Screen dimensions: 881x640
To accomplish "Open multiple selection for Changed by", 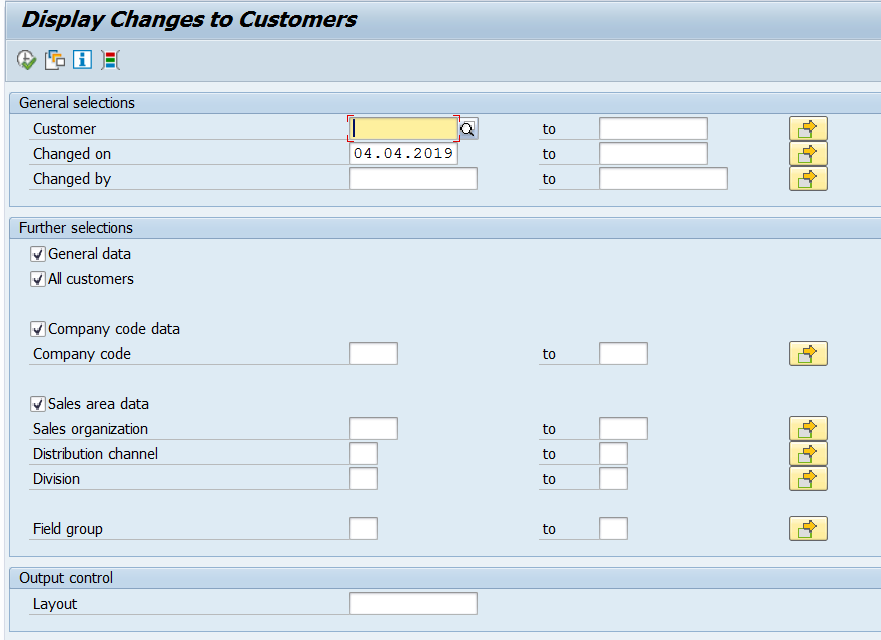I will coord(808,179).
